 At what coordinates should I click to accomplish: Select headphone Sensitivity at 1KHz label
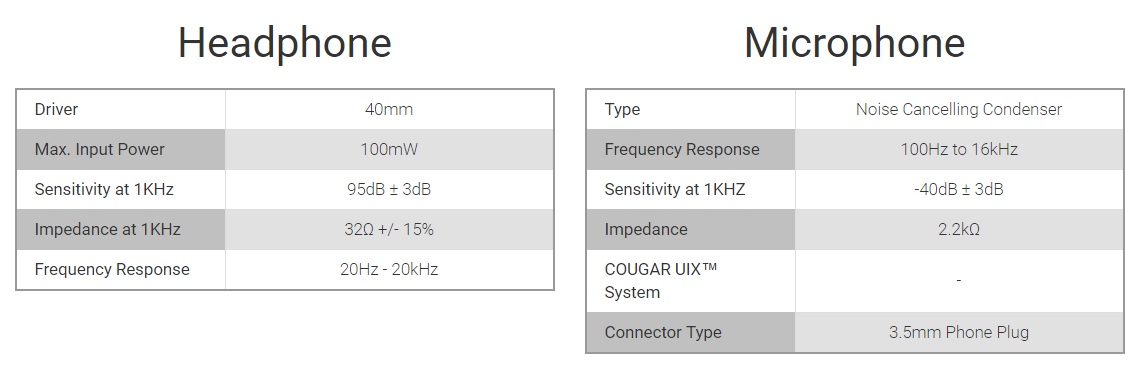[104, 189]
